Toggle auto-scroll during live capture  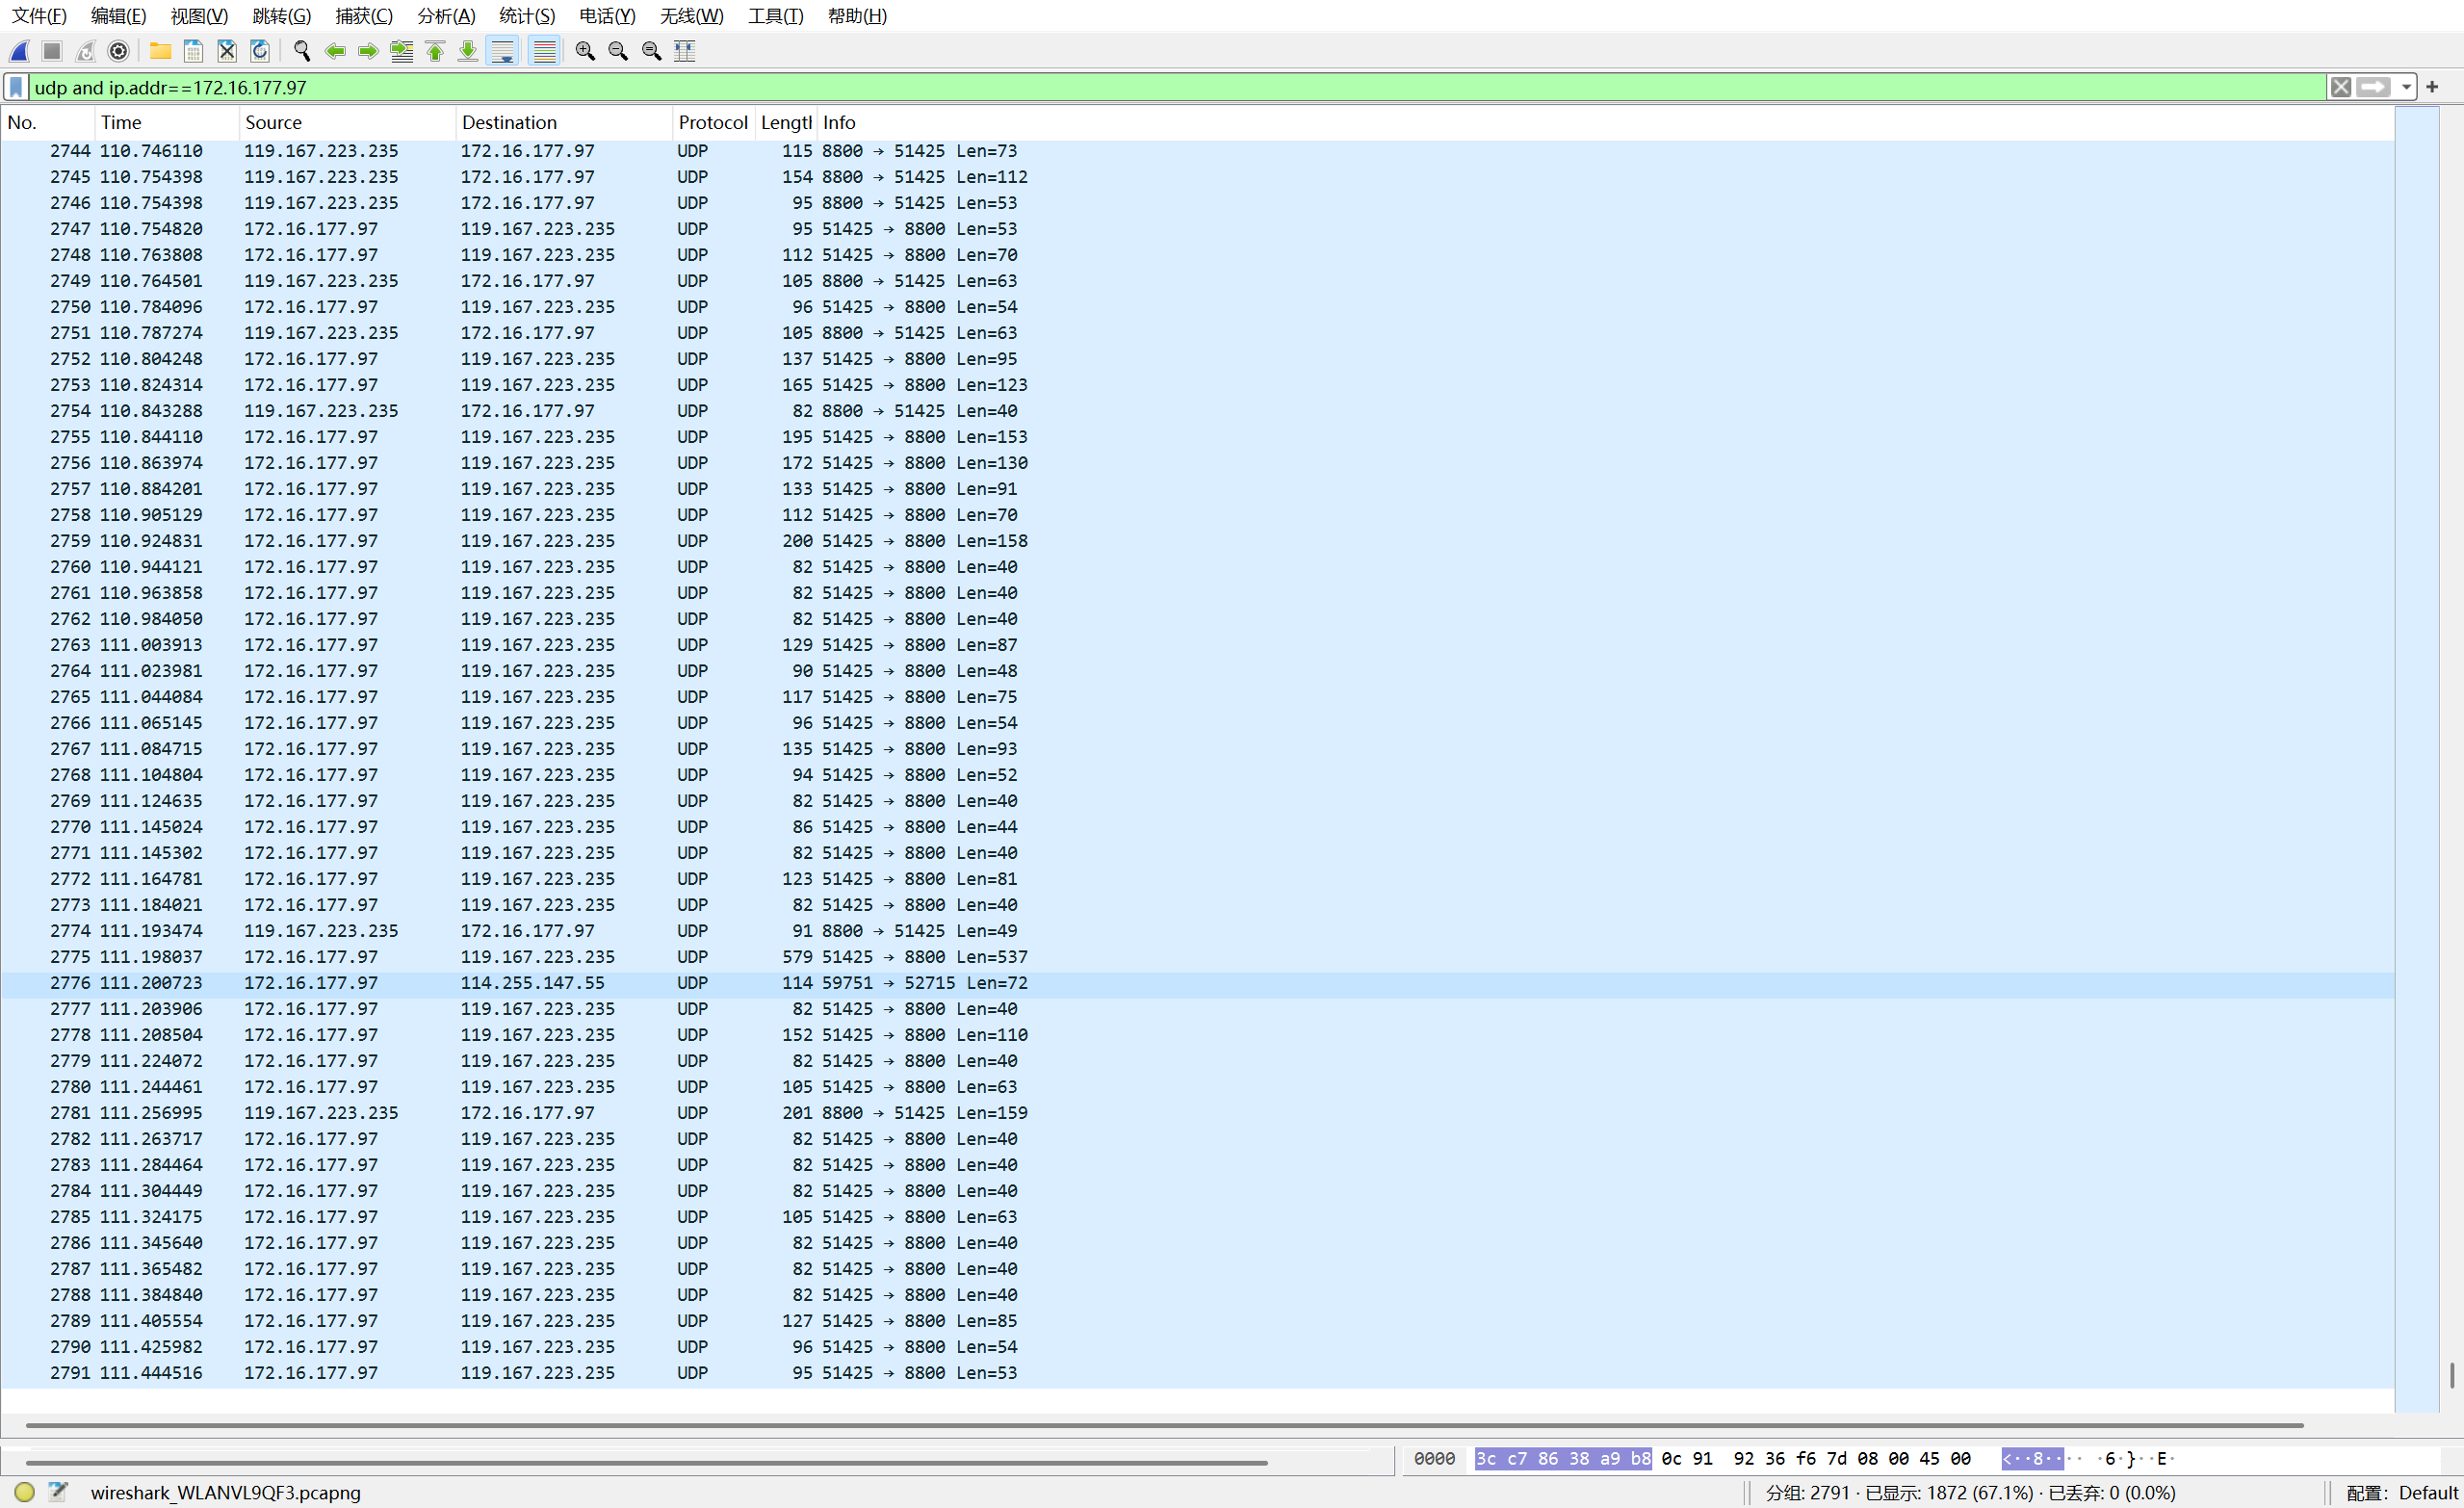pyautogui.click(x=503, y=51)
